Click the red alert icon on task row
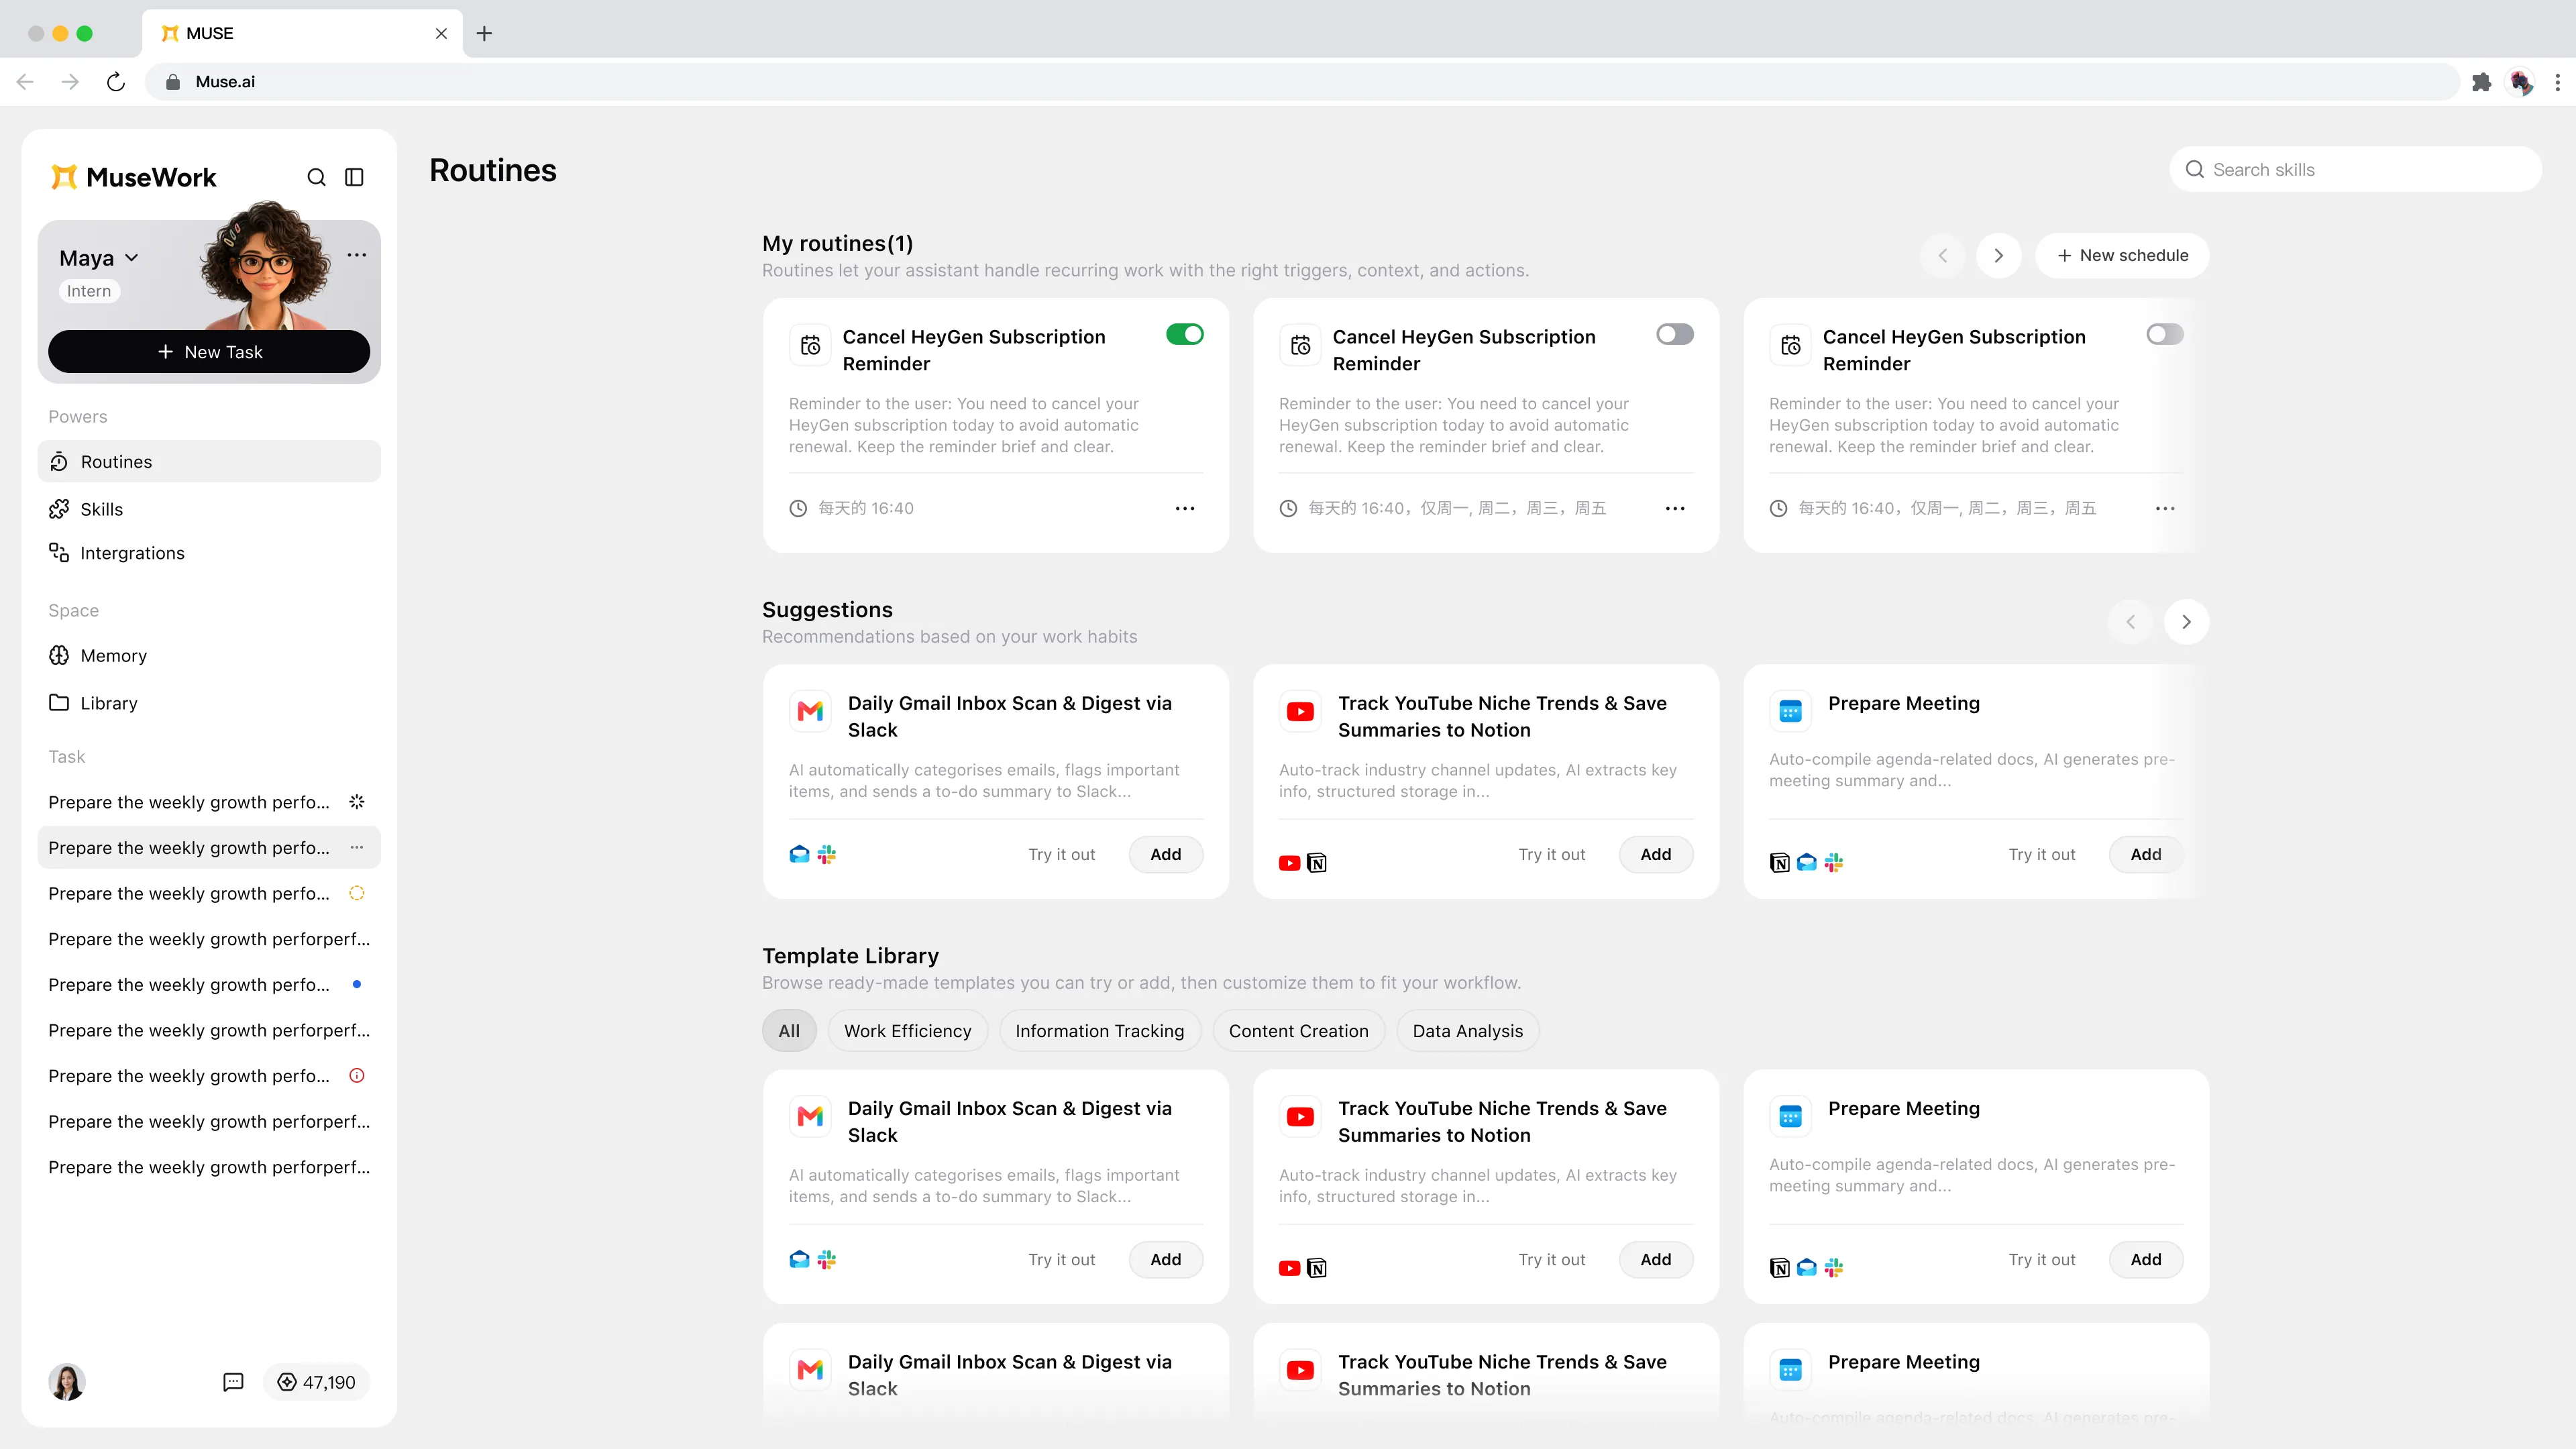The height and width of the screenshot is (1449, 2576). 357,1076
